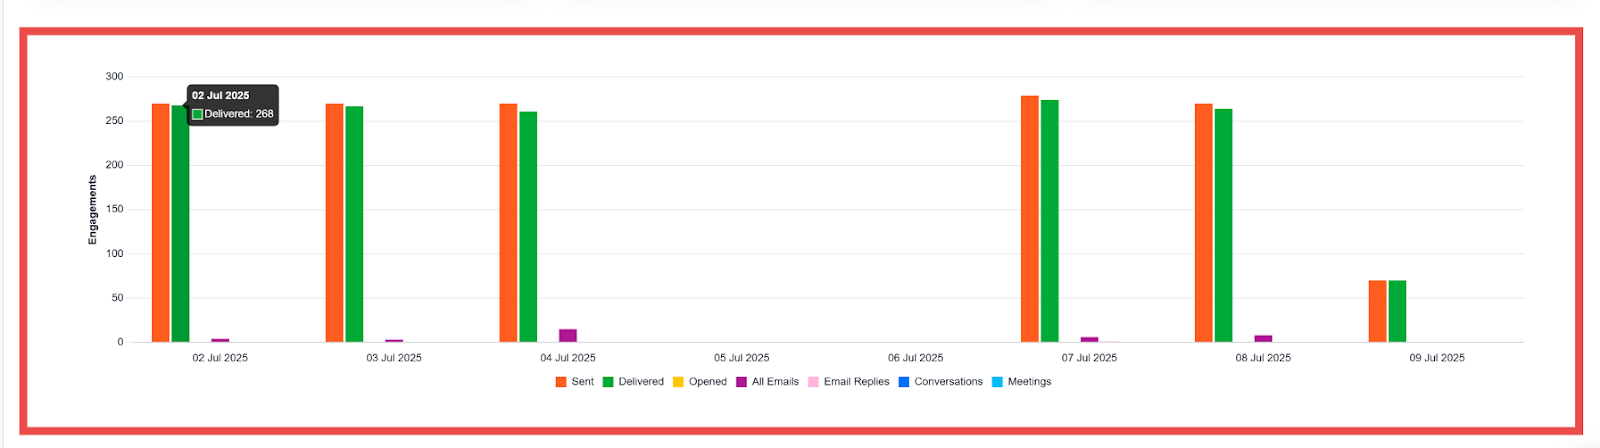Click the purple All Emails bar on 08 Jul 2025

coord(1263,339)
